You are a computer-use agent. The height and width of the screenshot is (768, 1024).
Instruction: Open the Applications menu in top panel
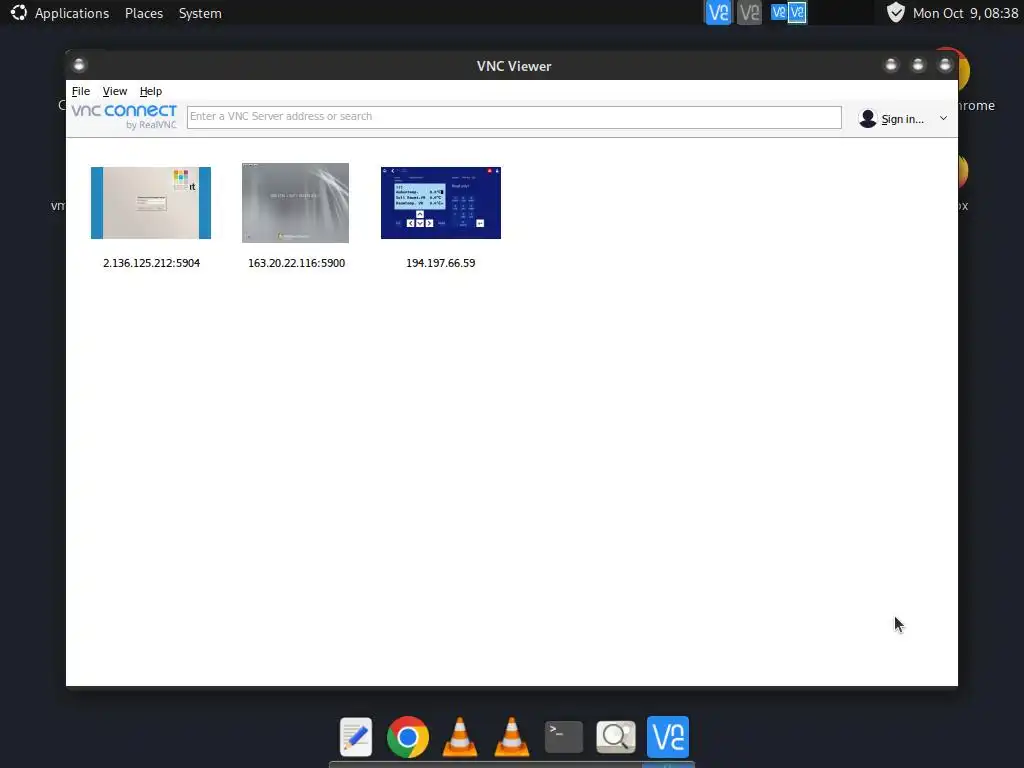tap(72, 13)
